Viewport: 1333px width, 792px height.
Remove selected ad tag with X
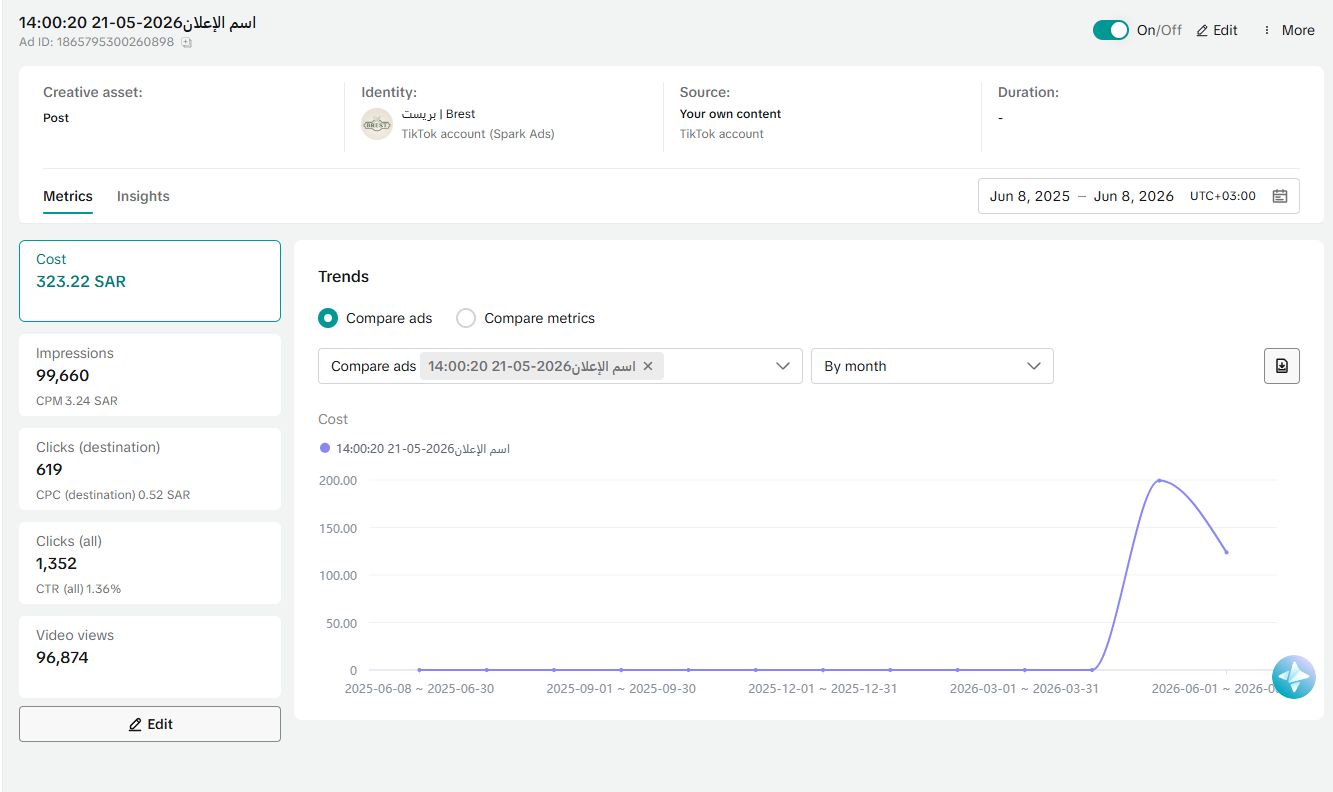(x=647, y=366)
